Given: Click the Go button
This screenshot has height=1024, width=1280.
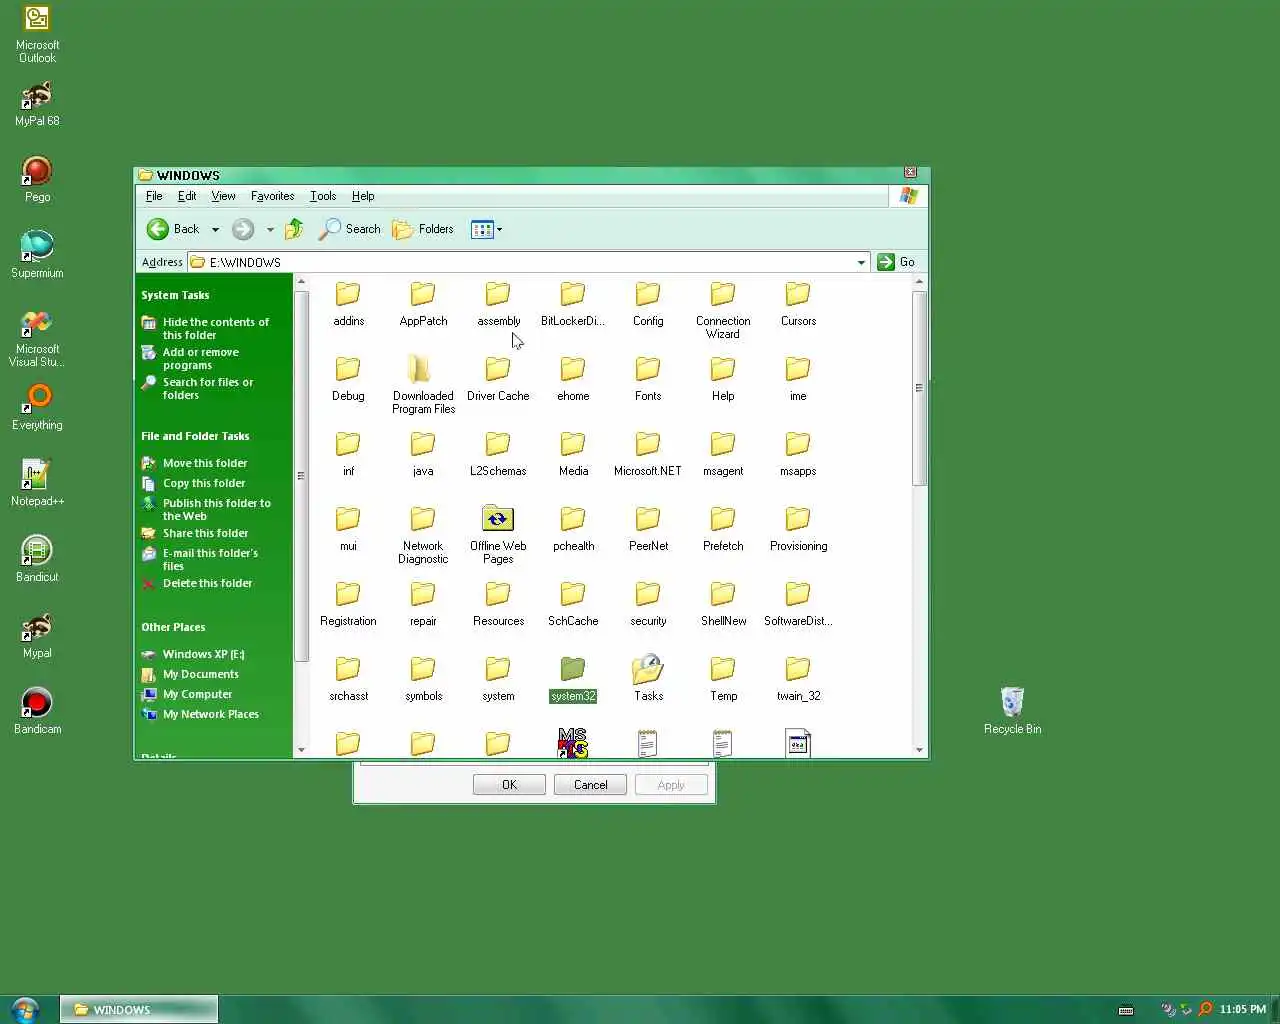Looking at the screenshot, I should pyautogui.click(x=896, y=262).
